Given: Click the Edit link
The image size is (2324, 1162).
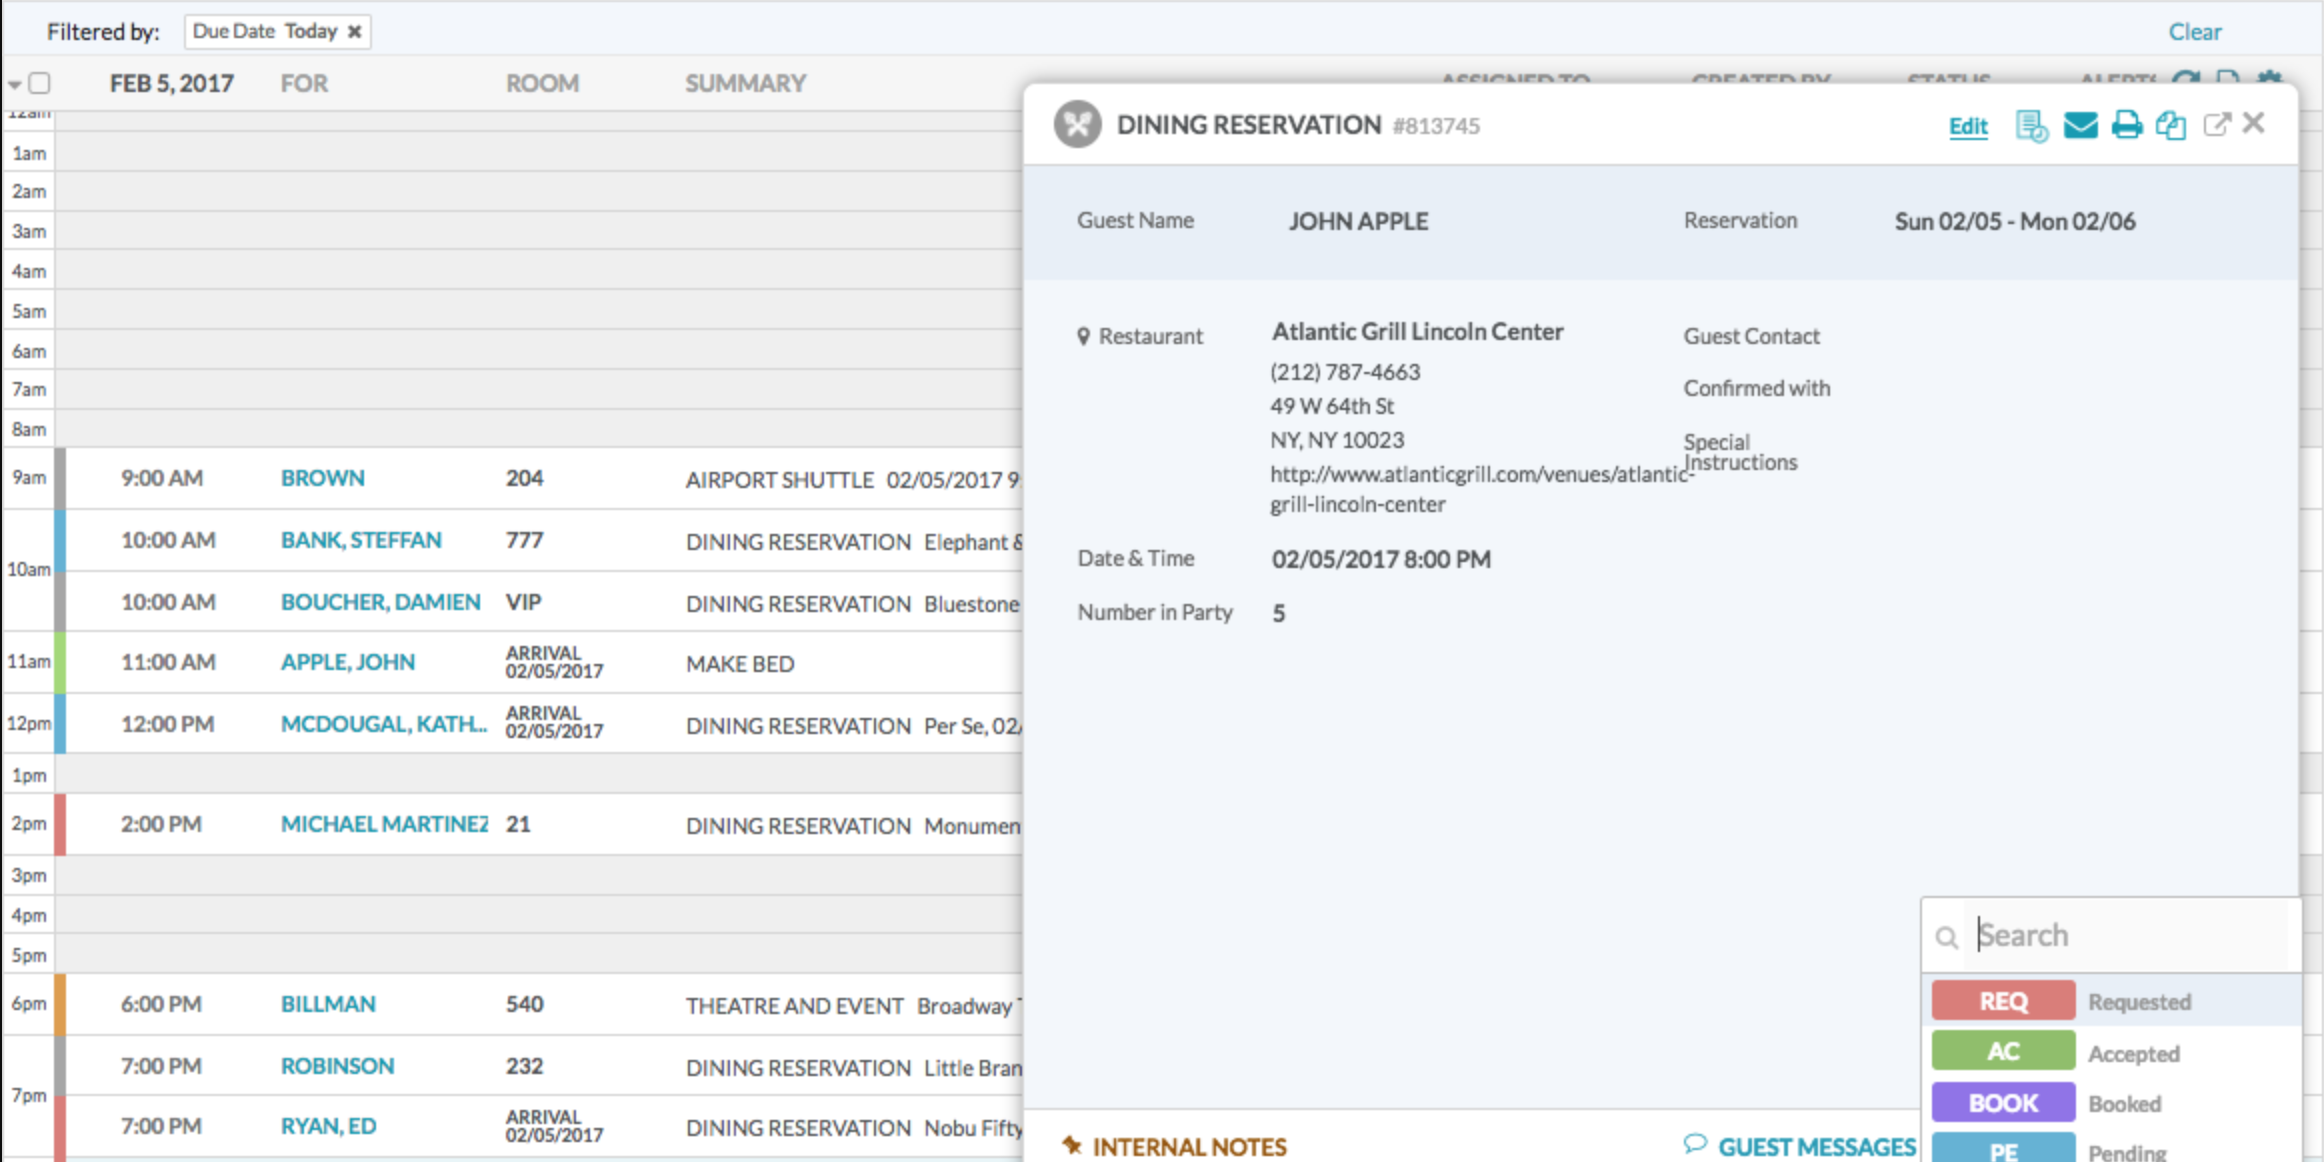Looking at the screenshot, I should pyautogui.click(x=1967, y=126).
